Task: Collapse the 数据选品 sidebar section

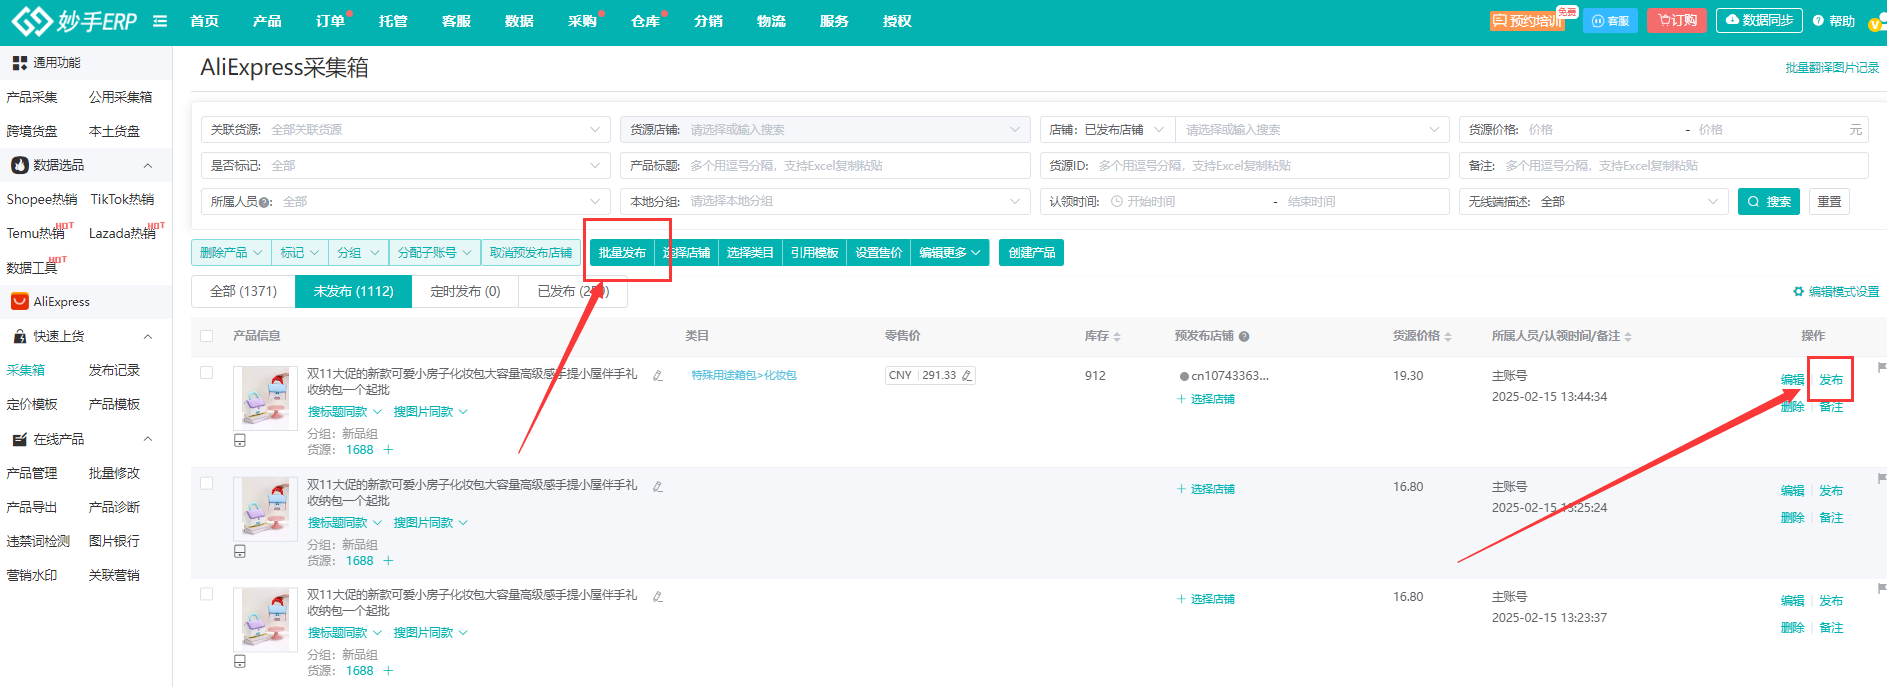Action: tap(148, 166)
